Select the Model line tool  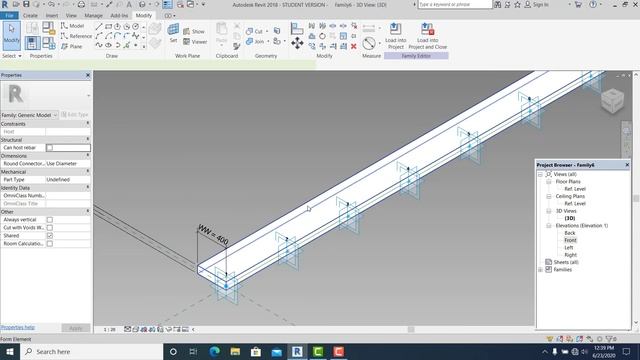(x=72, y=26)
